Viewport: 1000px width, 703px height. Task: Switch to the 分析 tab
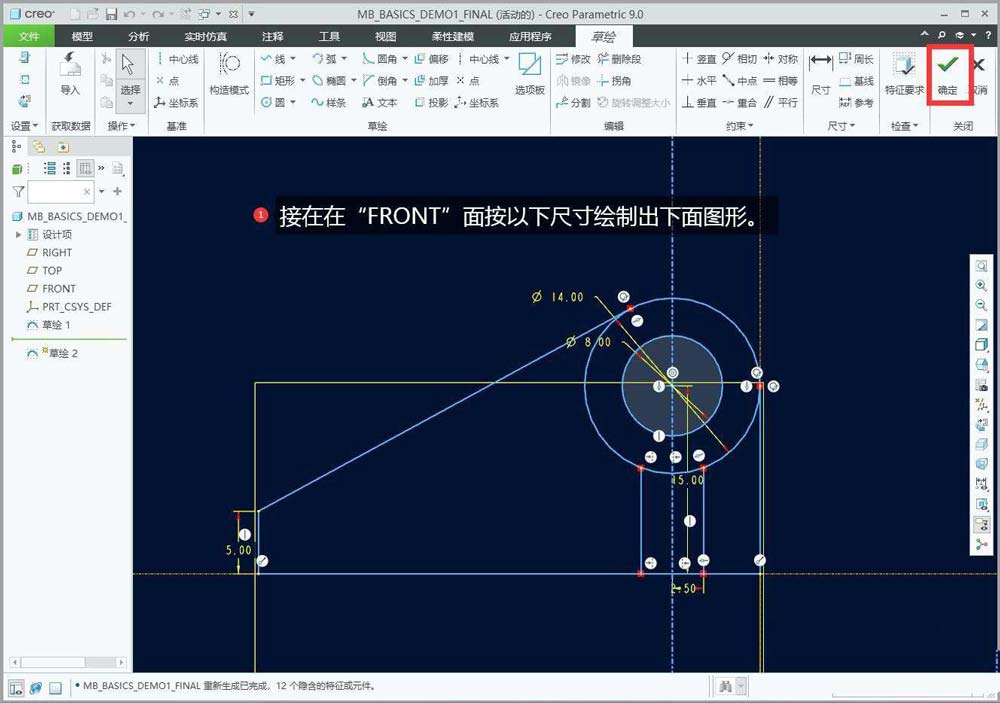pos(138,36)
